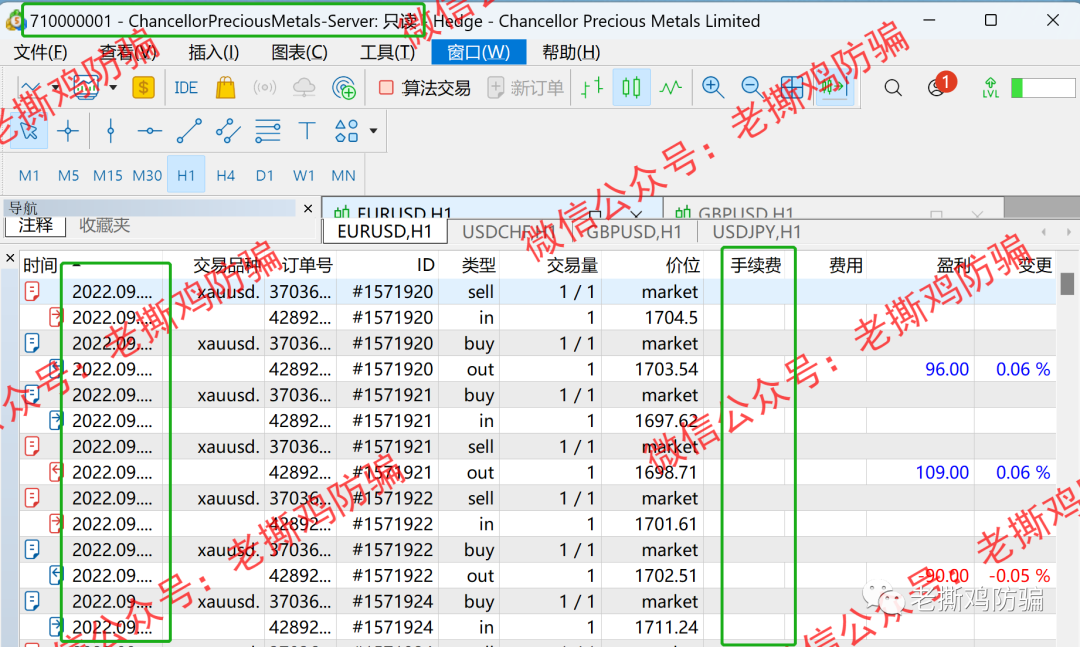
Task: Click the history table vertical scrollbar
Action: [x=1067, y=283]
